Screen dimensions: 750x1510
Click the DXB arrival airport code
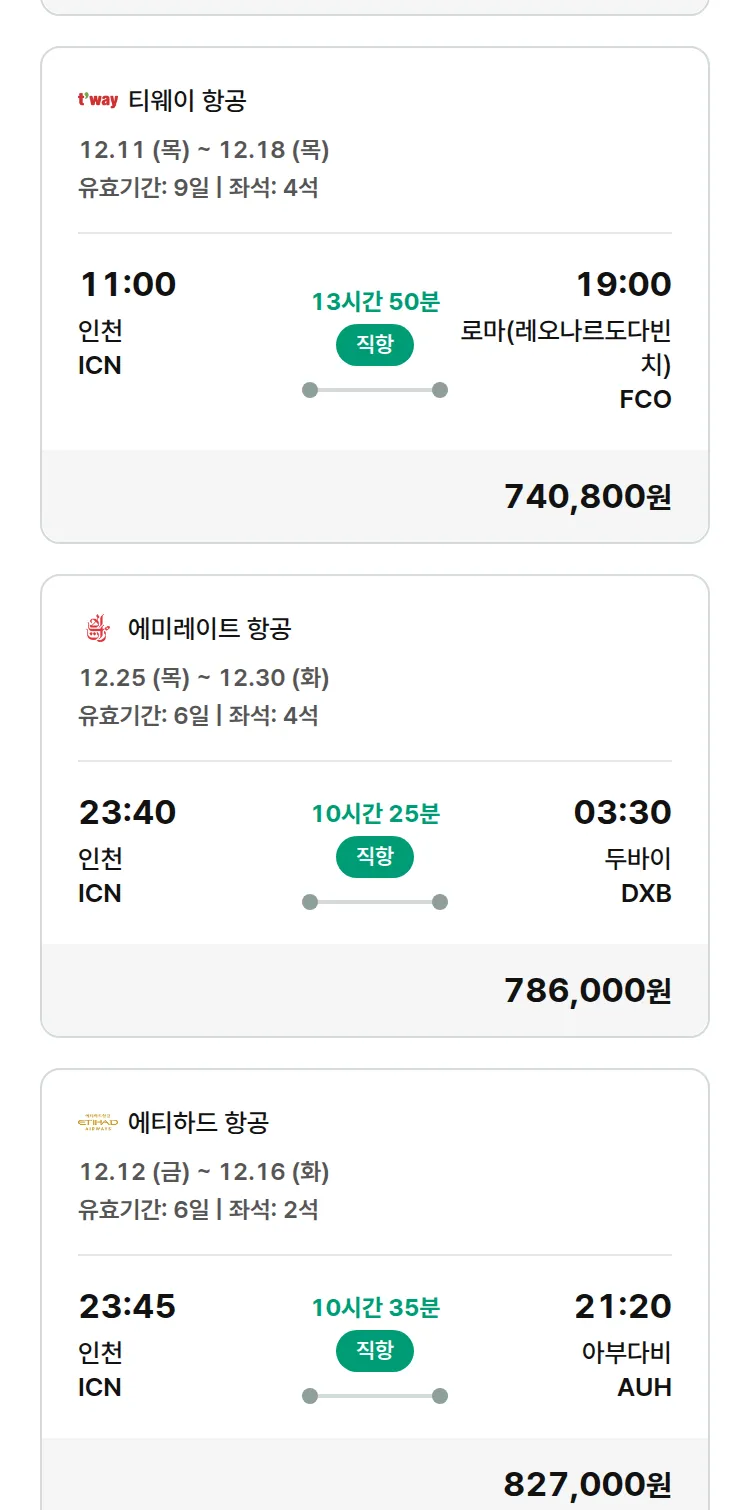pyautogui.click(x=645, y=894)
